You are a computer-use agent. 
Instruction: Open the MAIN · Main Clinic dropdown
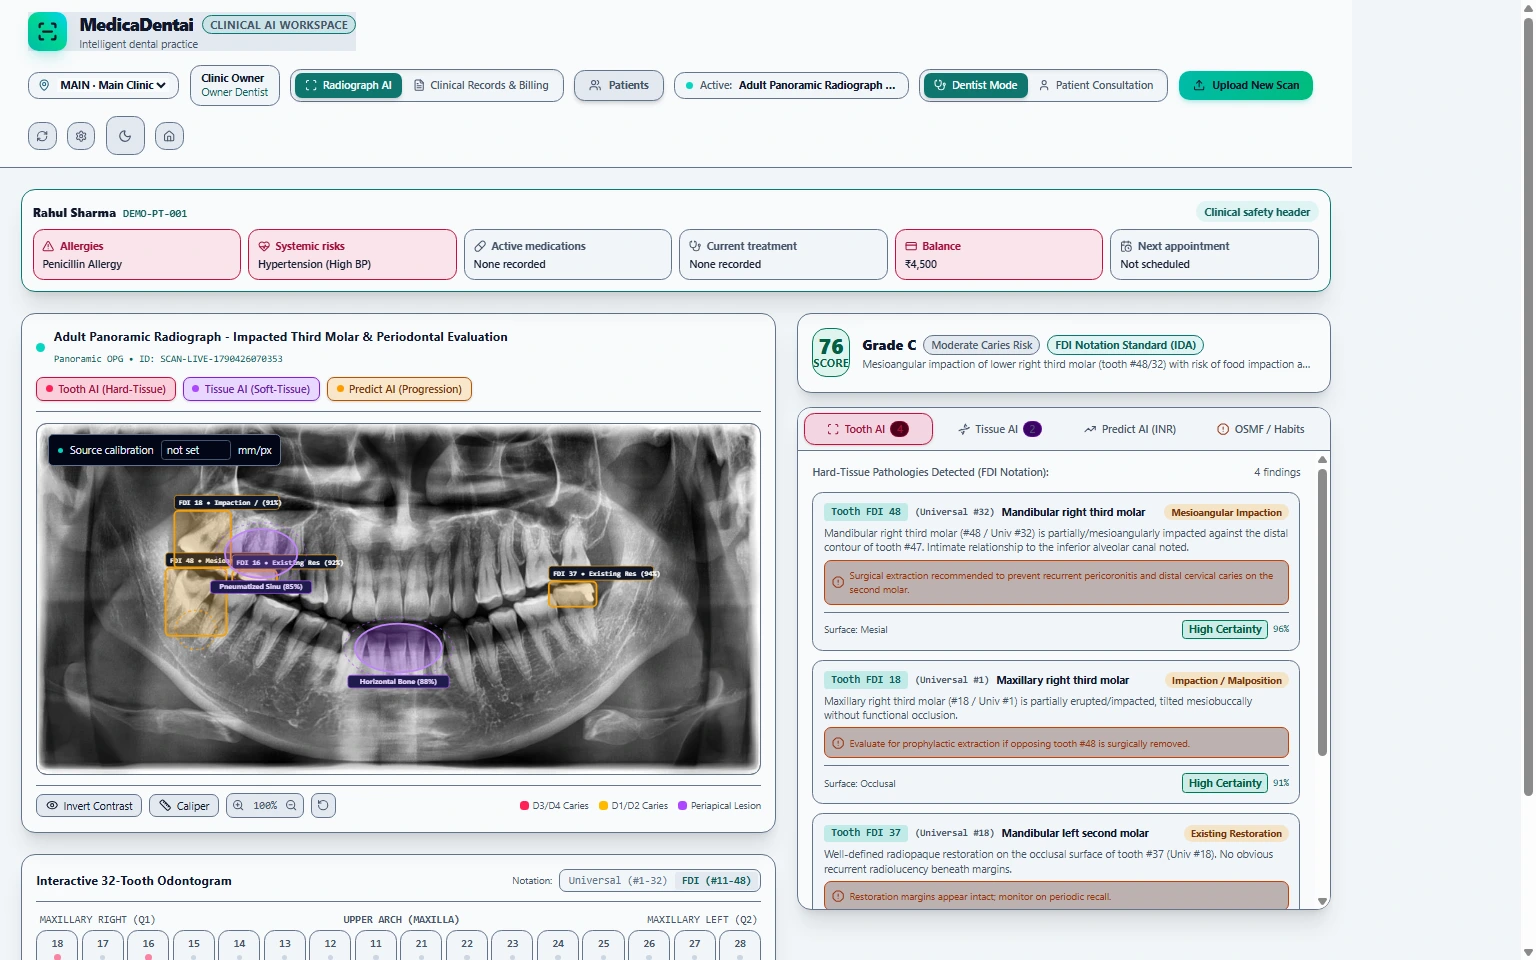click(x=104, y=85)
